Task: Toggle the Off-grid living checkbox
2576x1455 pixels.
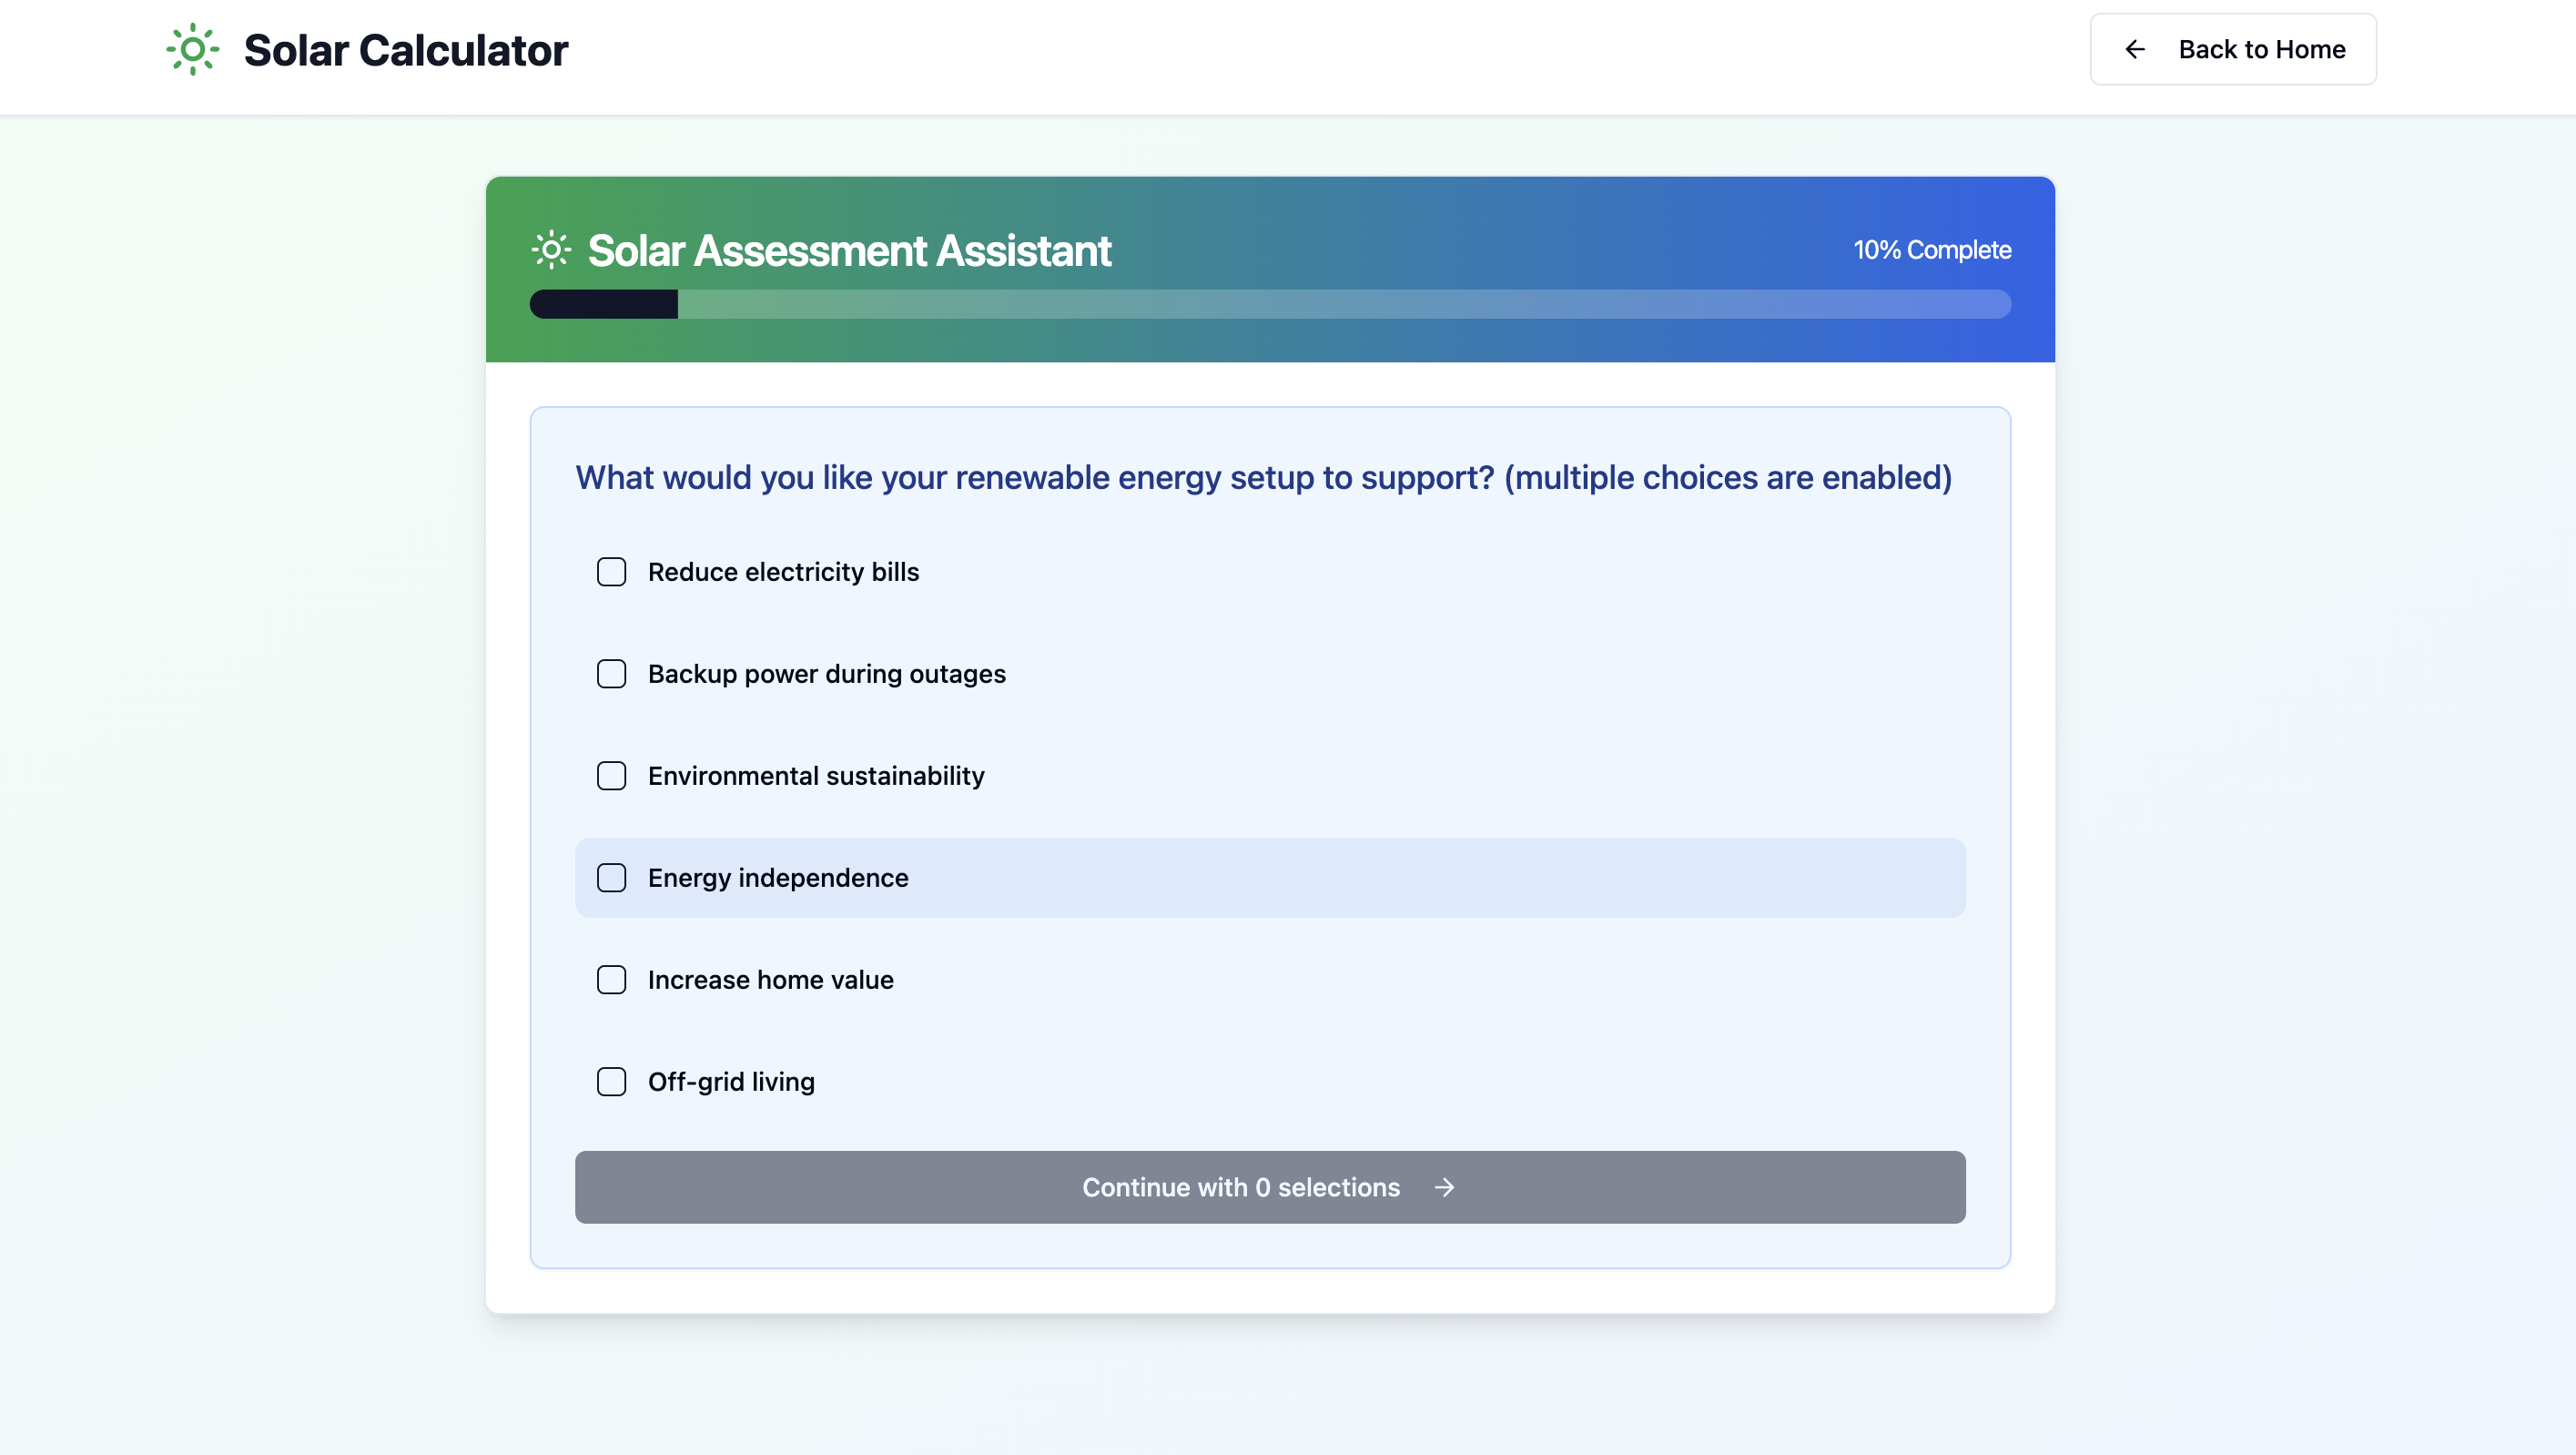Action: pyautogui.click(x=611, y=1082)
